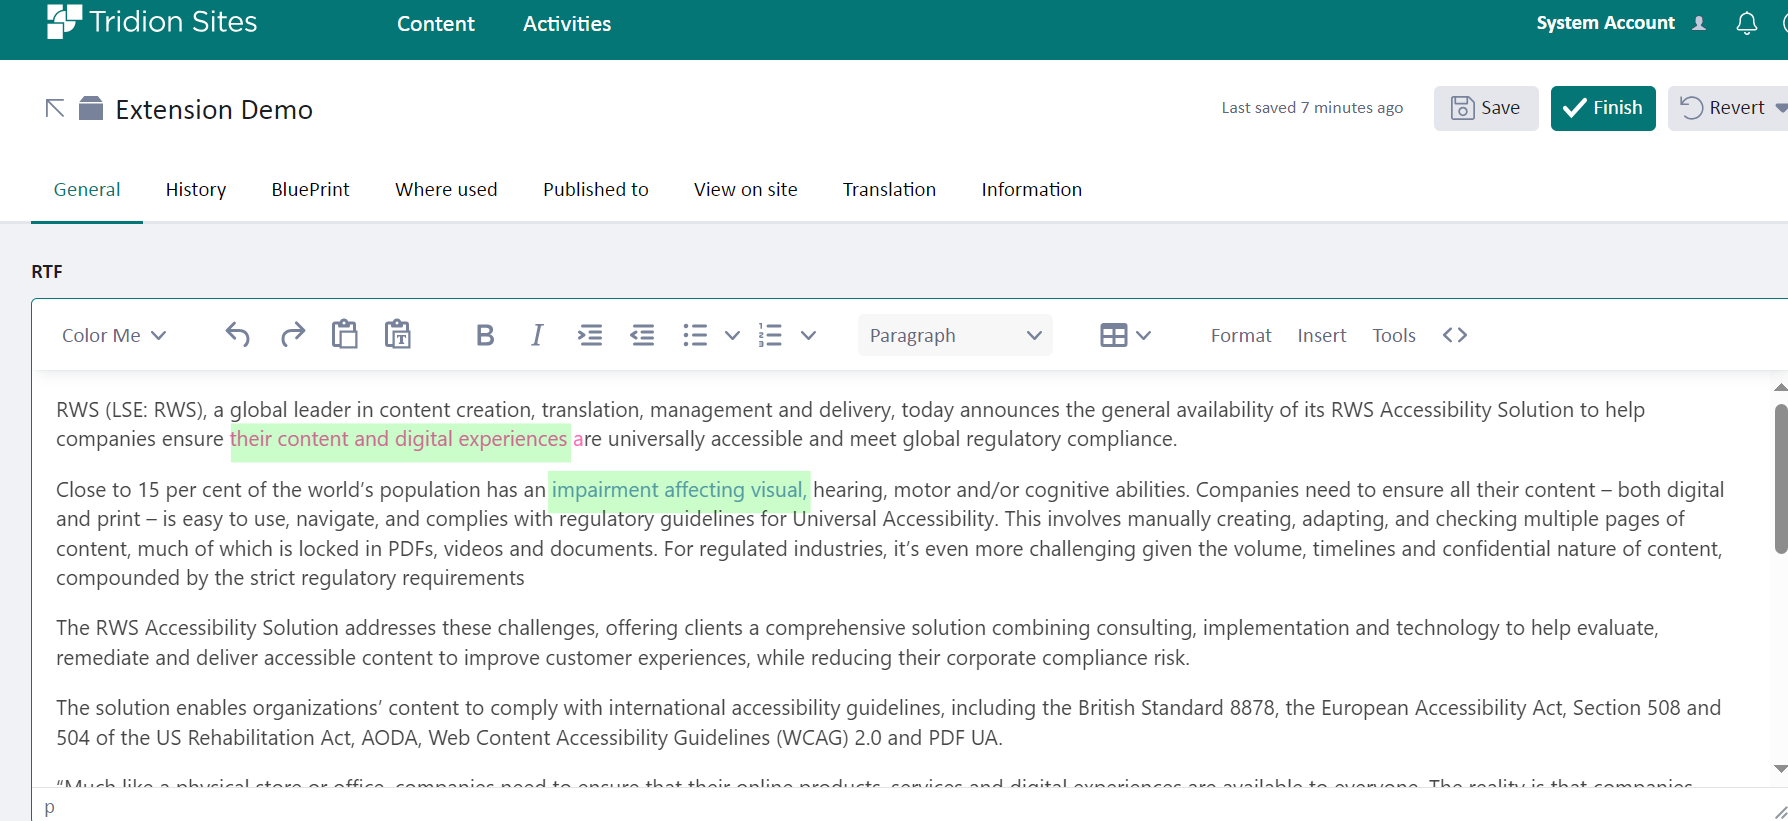Screen dimensions: 1788x821
Task: Expand the Revert dropdown arrow
Action: tap(1781, 108)
